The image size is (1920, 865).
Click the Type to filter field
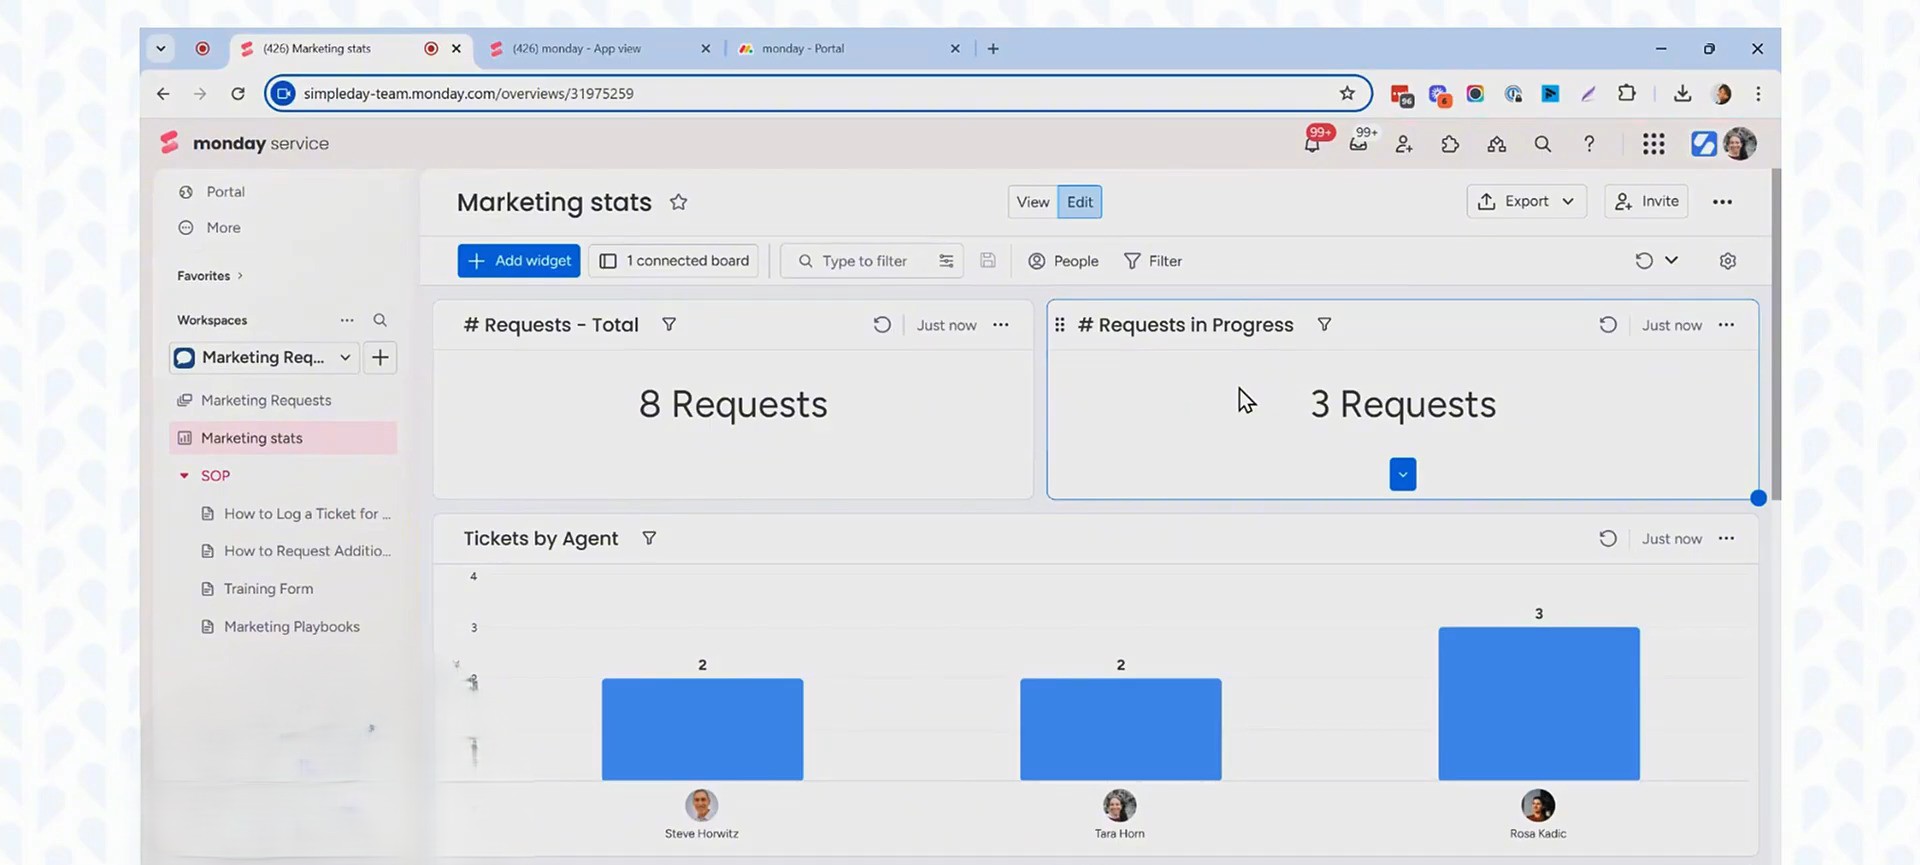pyautogui.click(x=864, y=261)
